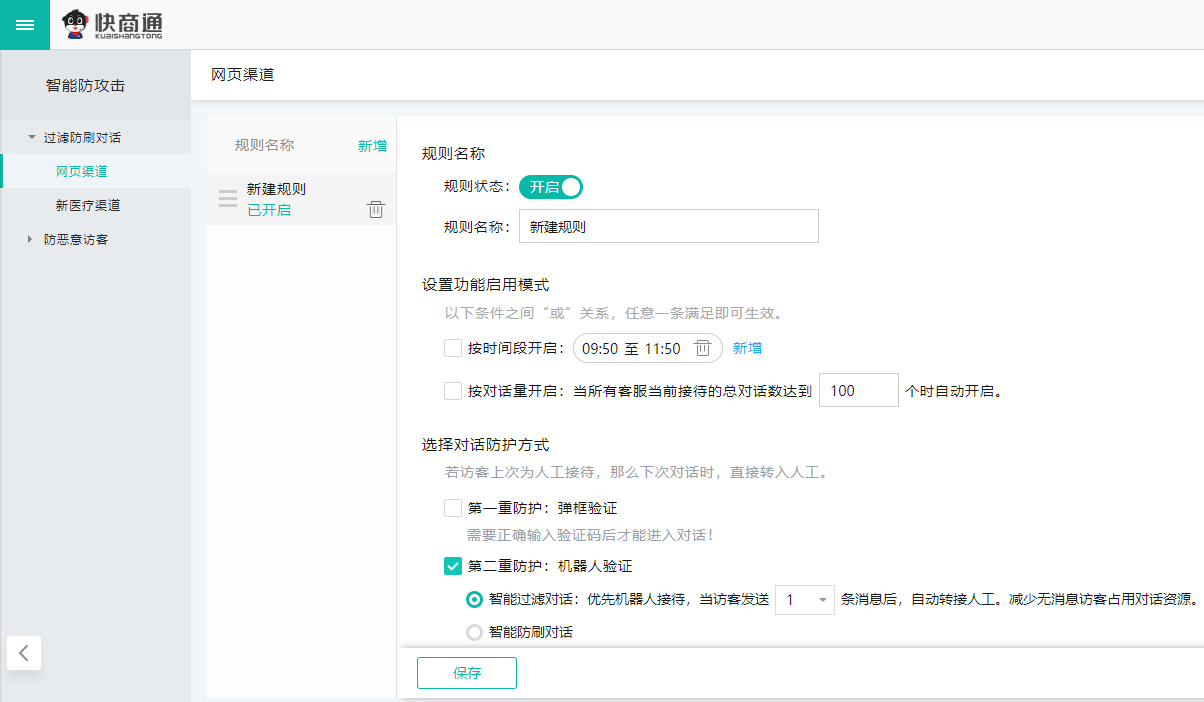This screenshot has width=1204, height=702.
Task: Click the drag handle beside 新建规则
Action: (x=227, y=199)
